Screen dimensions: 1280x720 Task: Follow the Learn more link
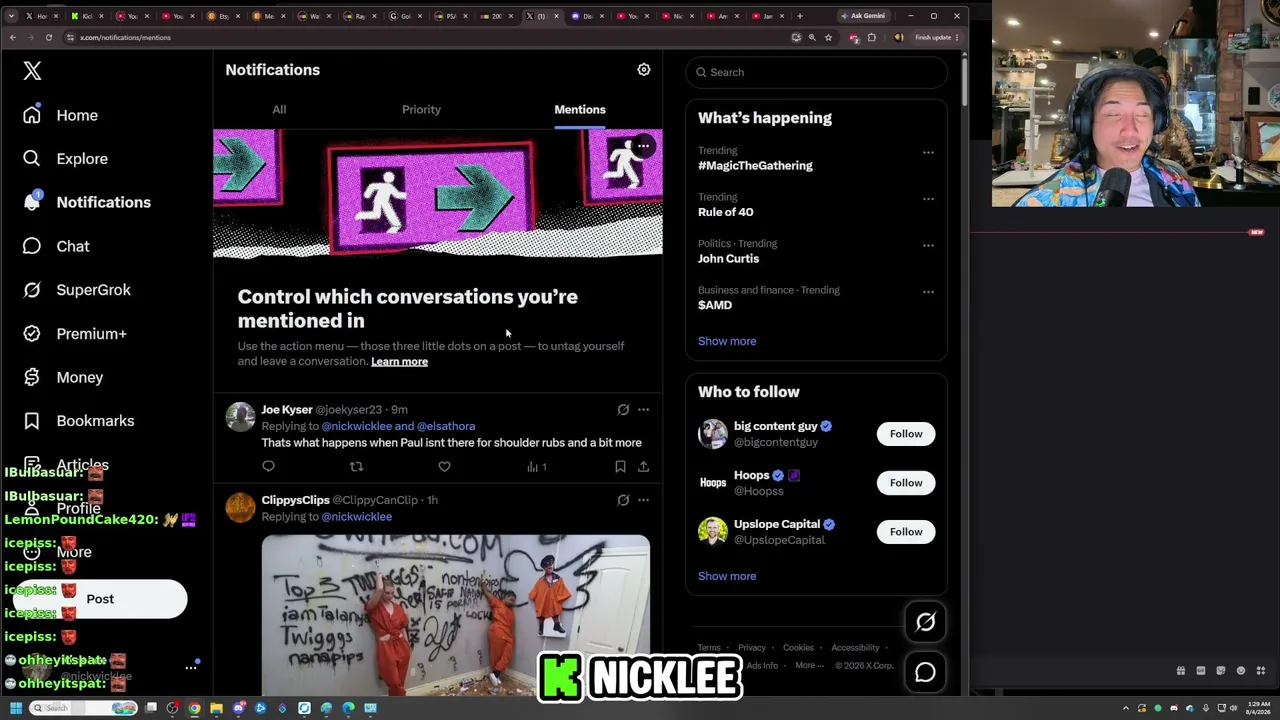(399, 361)
